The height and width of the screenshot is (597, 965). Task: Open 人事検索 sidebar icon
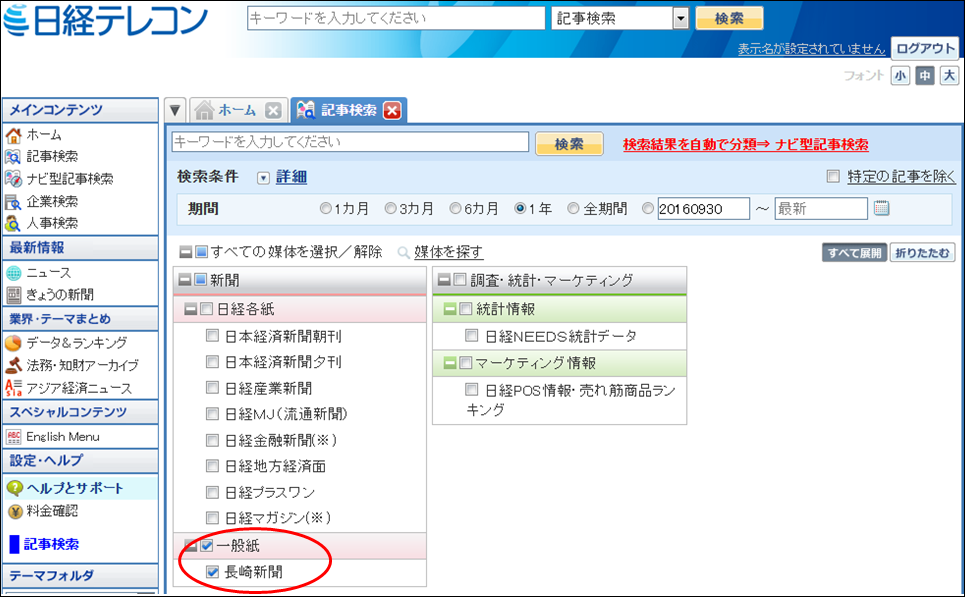pyautogui.click(x=13, y=223)
